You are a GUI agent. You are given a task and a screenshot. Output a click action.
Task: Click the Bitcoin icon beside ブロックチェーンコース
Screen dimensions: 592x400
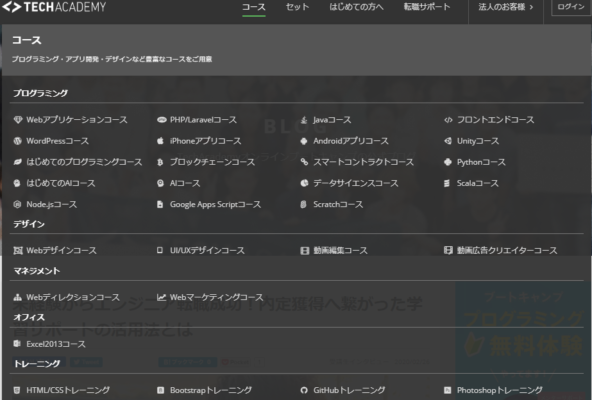point(160,162)
